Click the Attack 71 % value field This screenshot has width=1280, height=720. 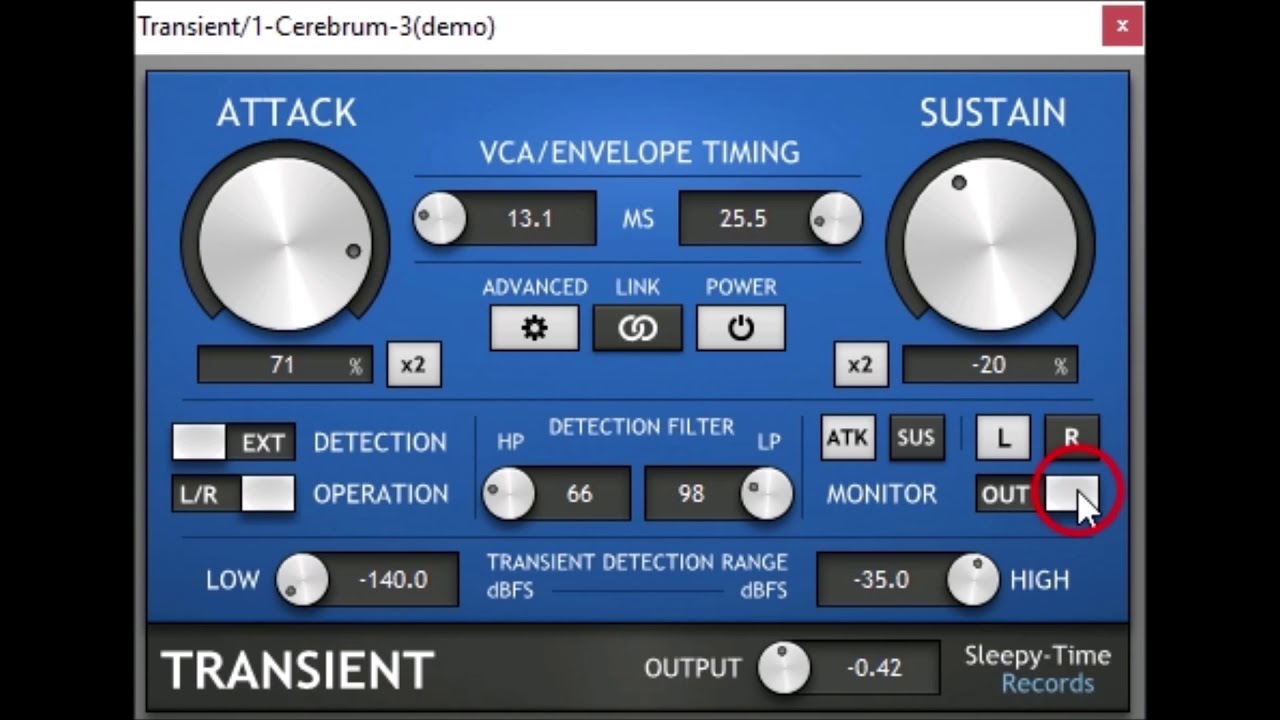[x=285, y=365]
